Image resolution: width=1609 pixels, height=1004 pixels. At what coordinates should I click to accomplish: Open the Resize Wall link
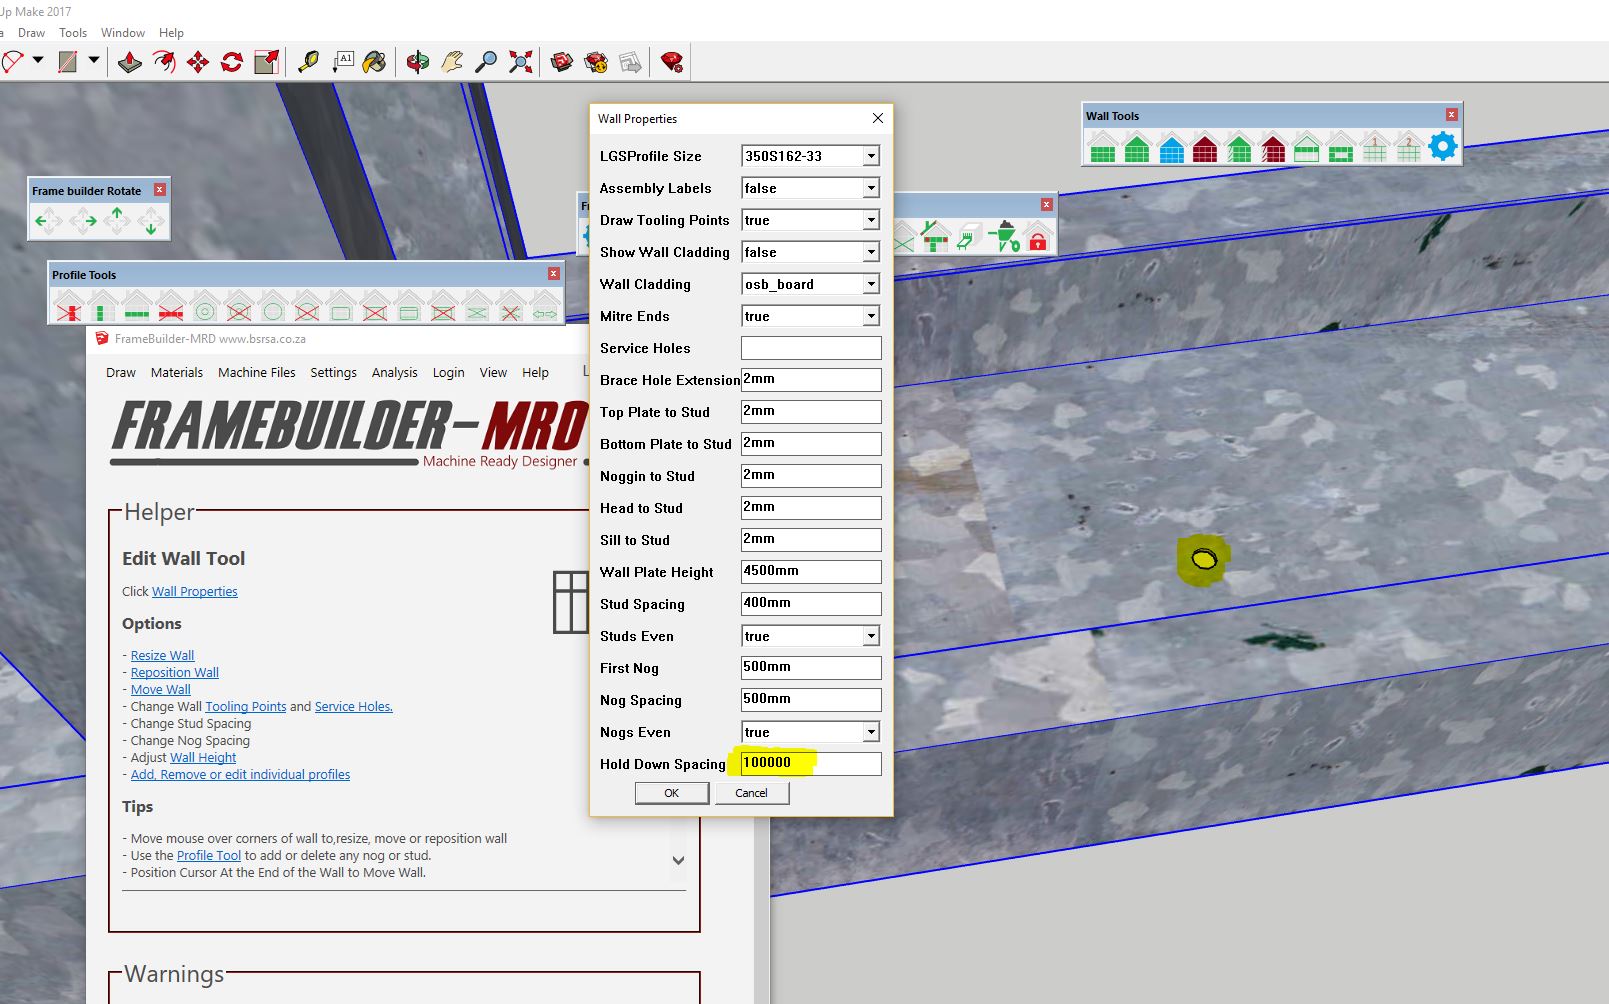tap(162, 655)
